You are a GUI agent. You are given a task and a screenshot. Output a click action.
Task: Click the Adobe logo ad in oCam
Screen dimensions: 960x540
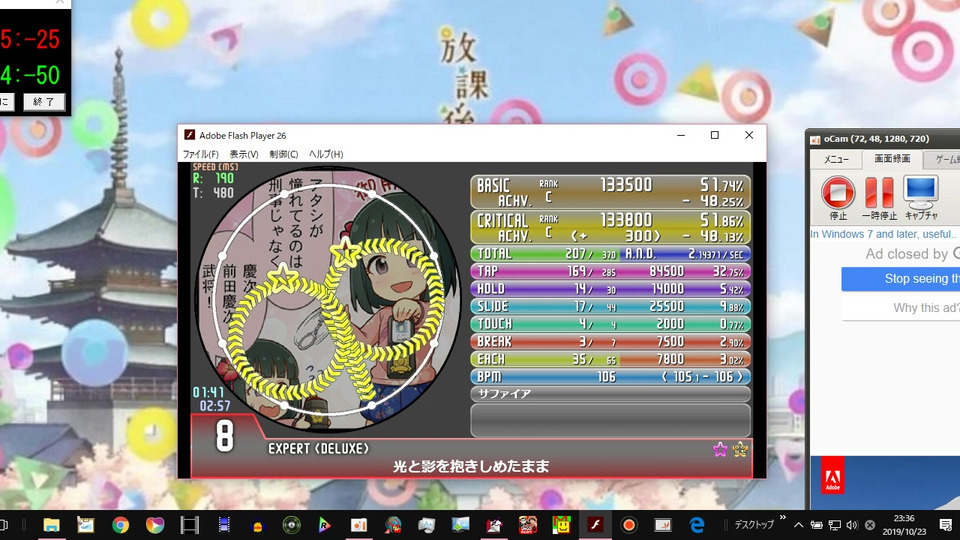pyautogui.click(x=833, y=475)
